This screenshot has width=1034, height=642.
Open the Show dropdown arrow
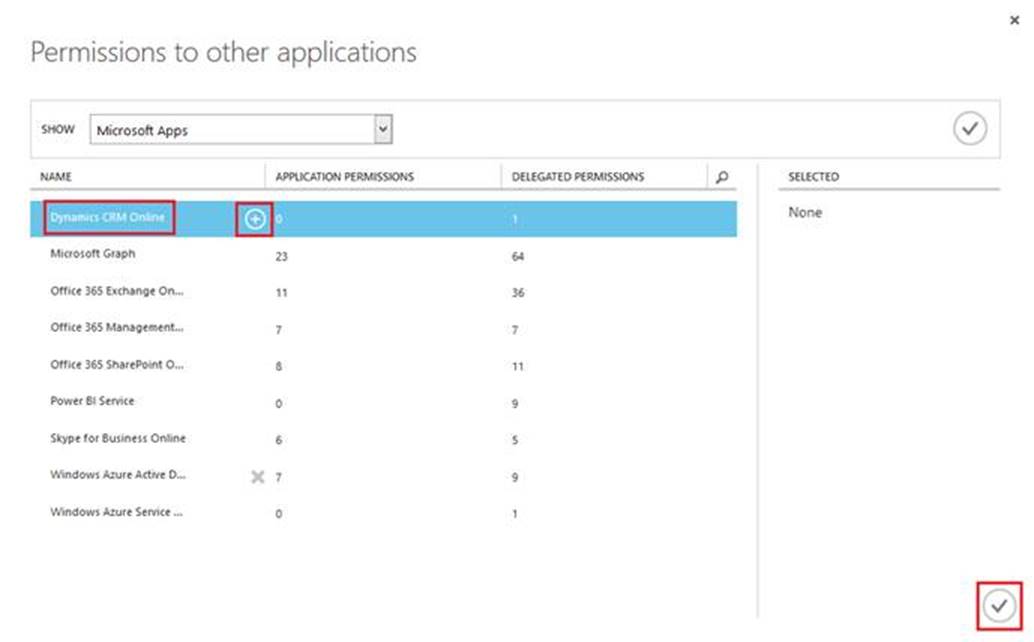point(382,129)
